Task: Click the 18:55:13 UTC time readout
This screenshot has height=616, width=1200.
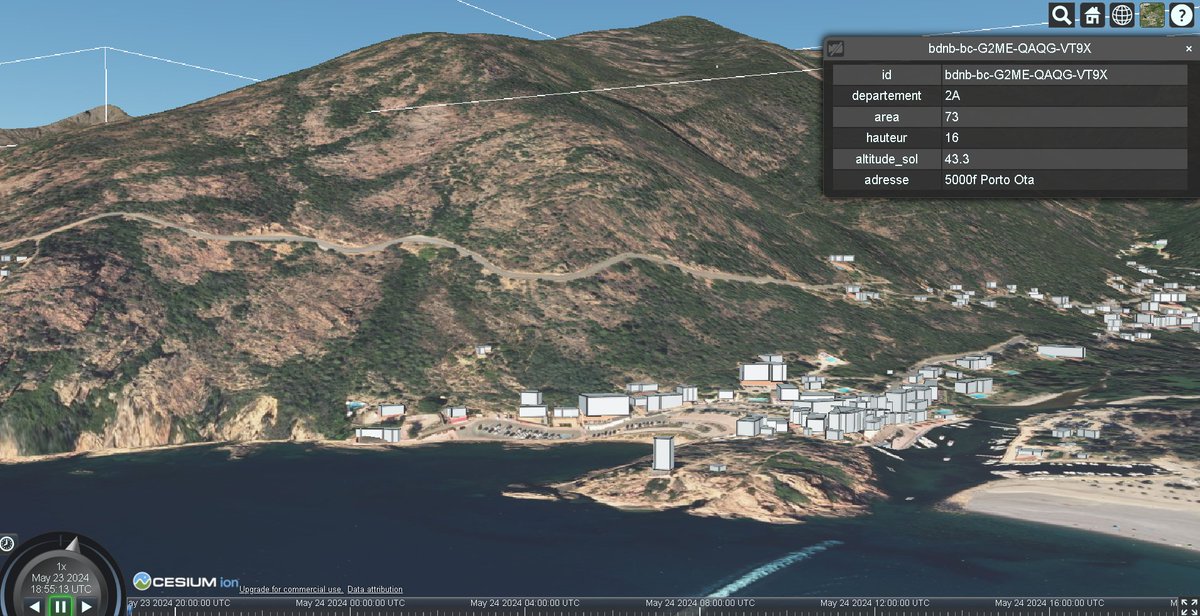Action: pos(60,590)
